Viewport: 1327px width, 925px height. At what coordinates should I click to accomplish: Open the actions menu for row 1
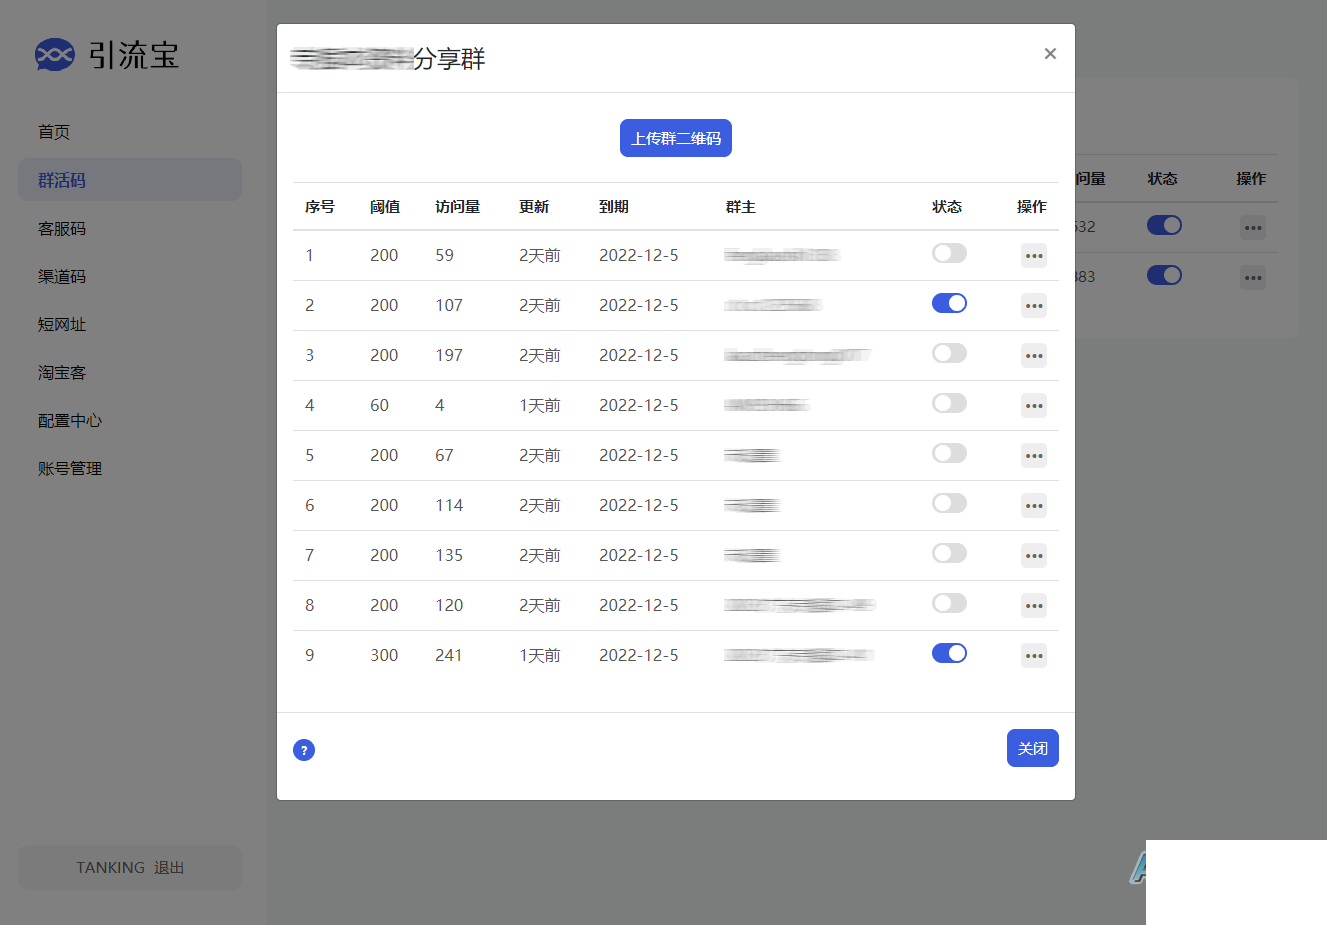point(1034,256)
